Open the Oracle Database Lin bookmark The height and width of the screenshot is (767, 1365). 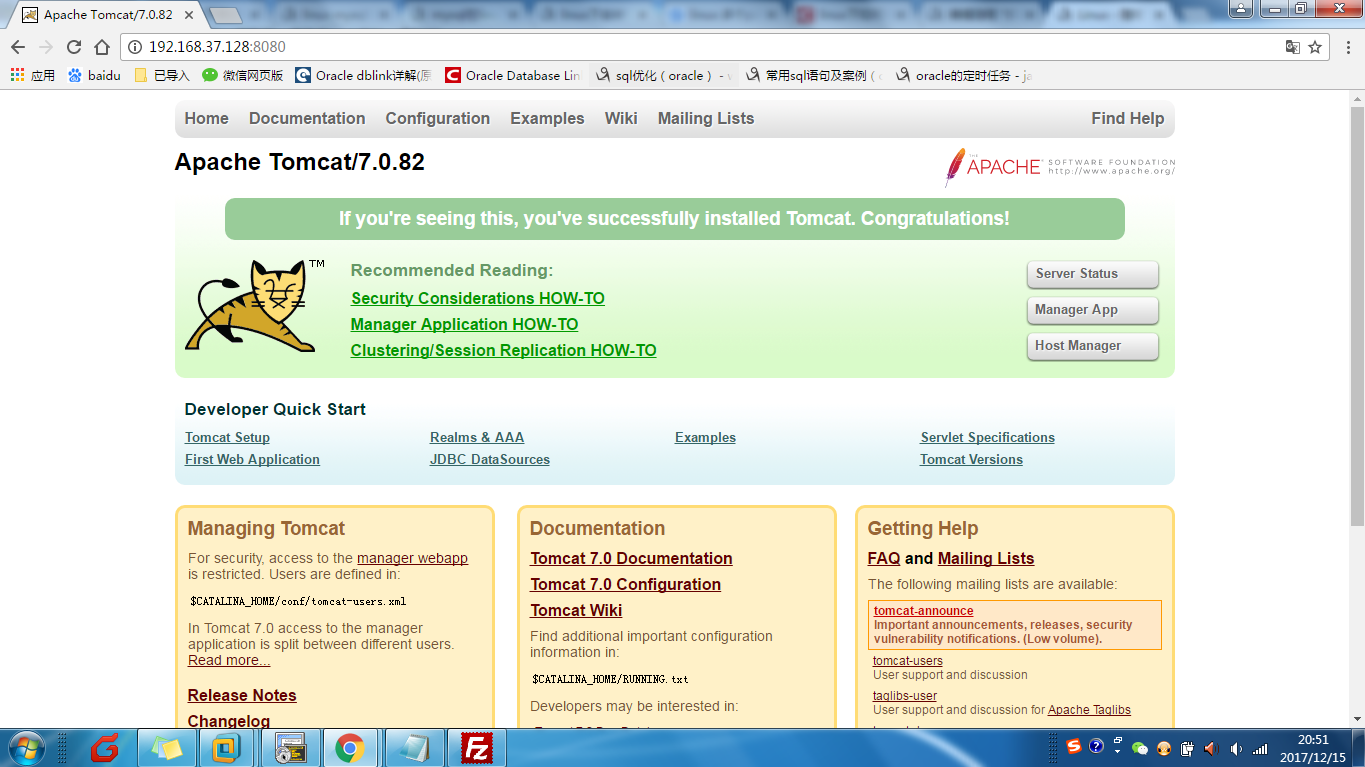tap(513, 75)
